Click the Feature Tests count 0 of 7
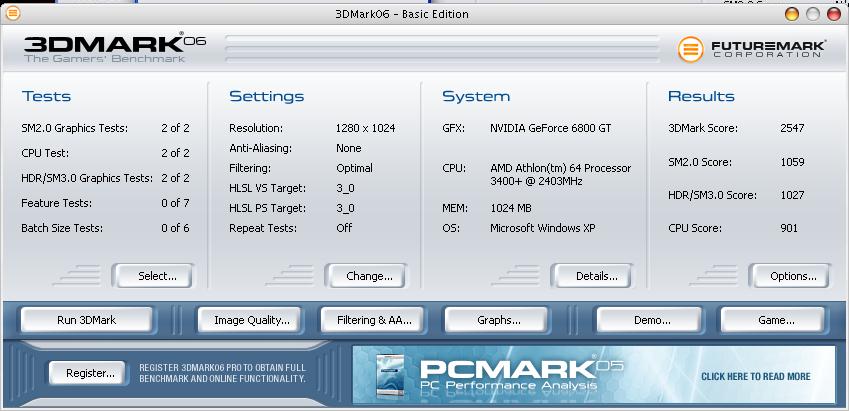Screen dimensions: 849x411 tap(175, 203)
